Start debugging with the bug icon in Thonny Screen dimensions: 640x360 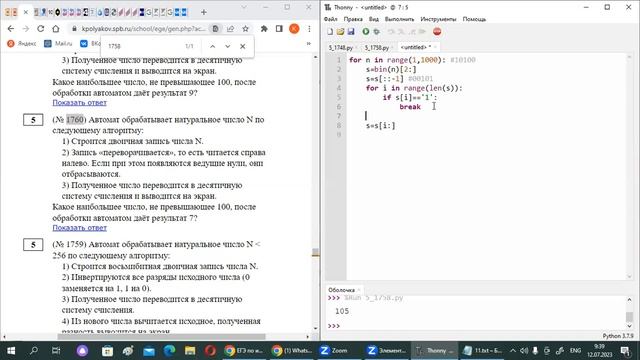click(376, 31)
